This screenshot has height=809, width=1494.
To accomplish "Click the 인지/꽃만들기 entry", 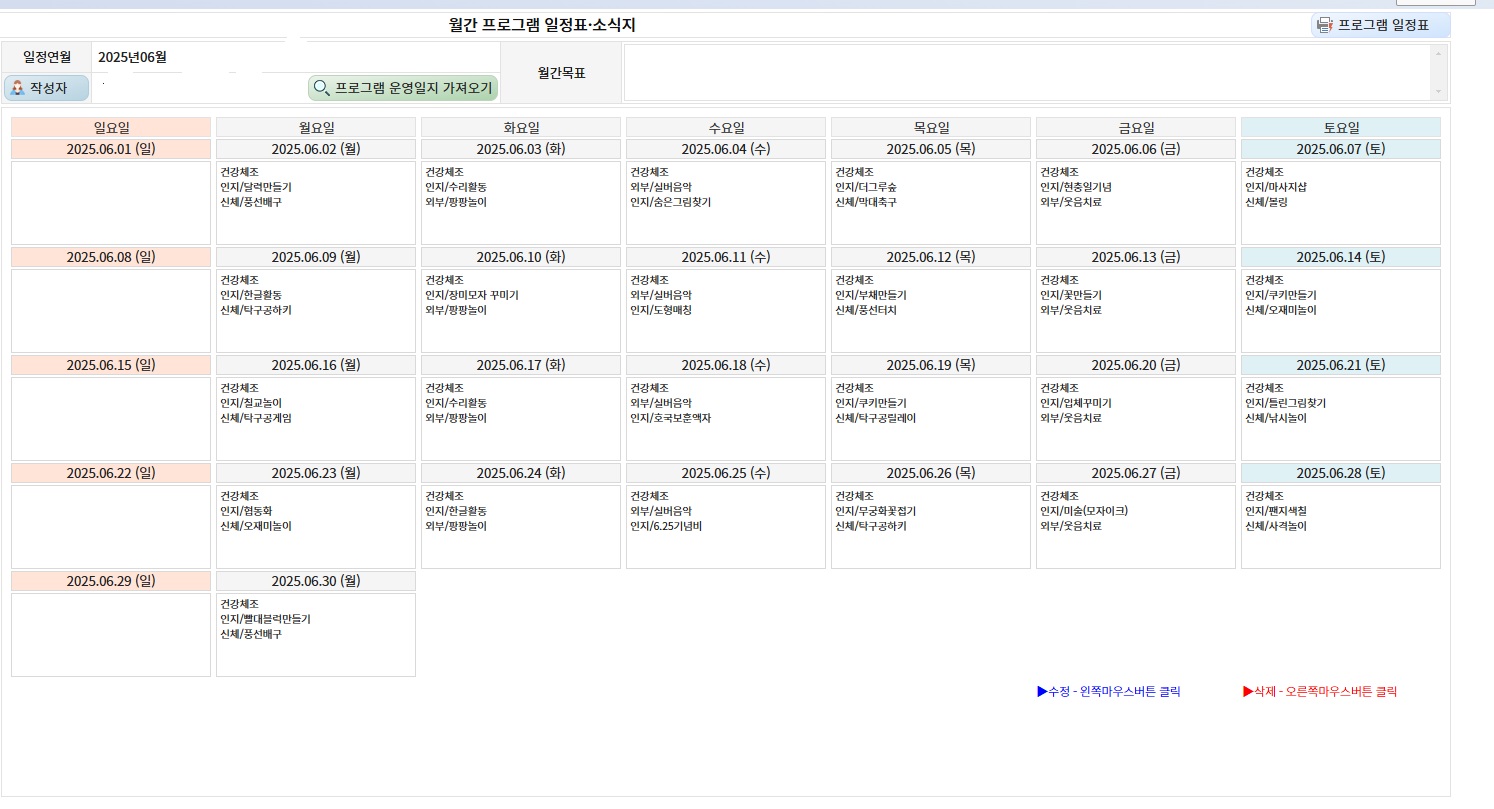I will coord(1071,295).
